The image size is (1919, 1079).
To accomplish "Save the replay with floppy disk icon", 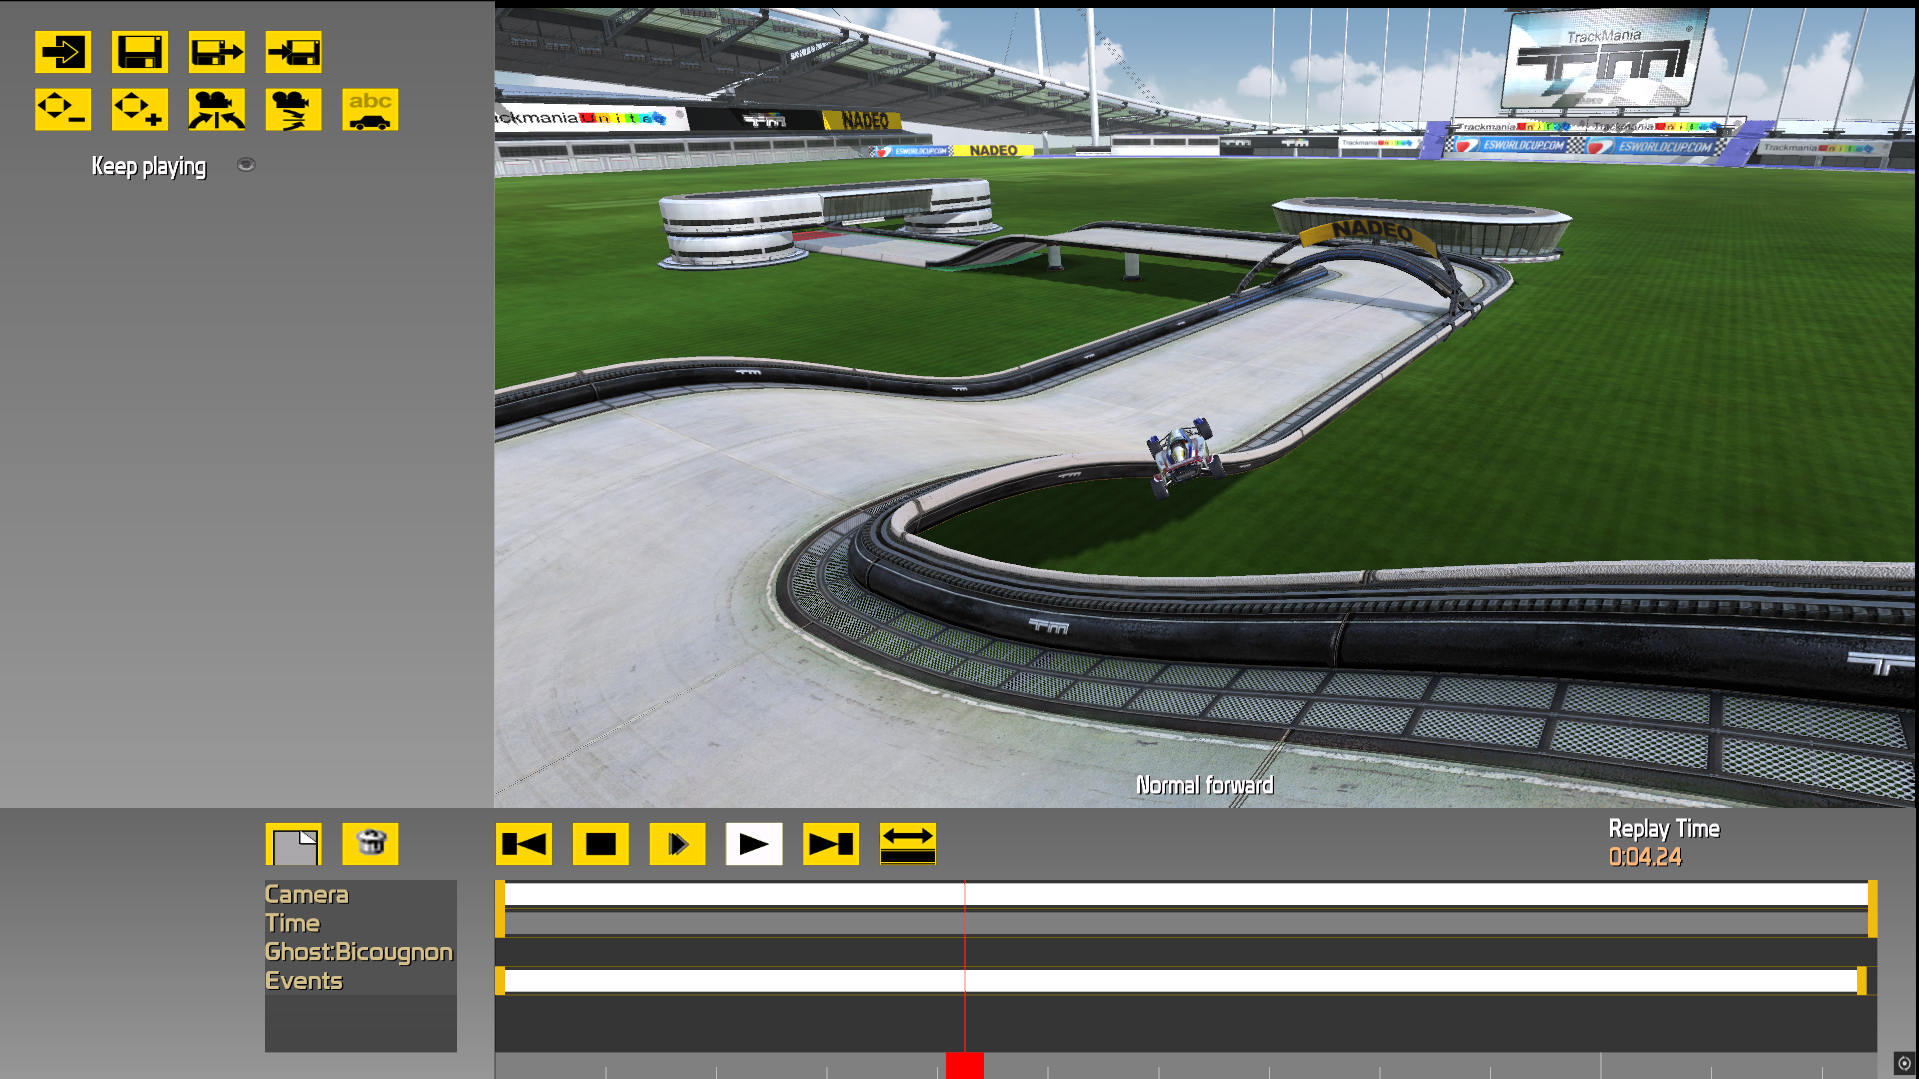I will point(140,52).
